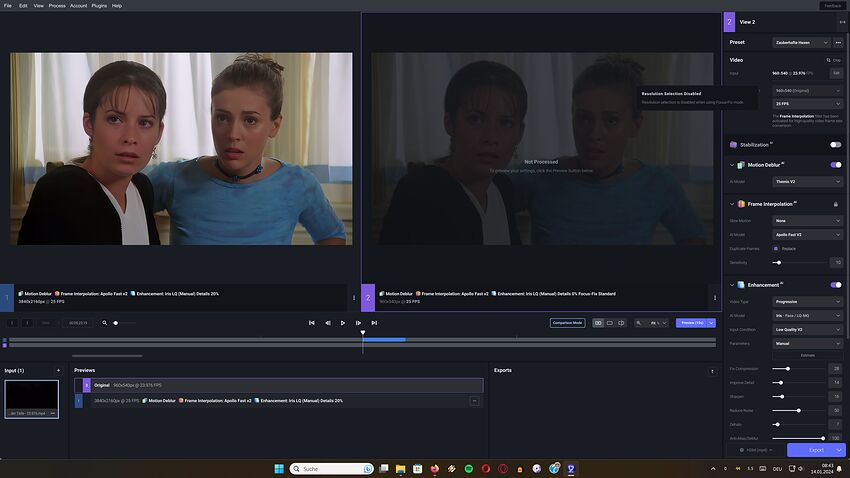
Task: Click the Play button in playback controls
Action: [x=343, y=323]
